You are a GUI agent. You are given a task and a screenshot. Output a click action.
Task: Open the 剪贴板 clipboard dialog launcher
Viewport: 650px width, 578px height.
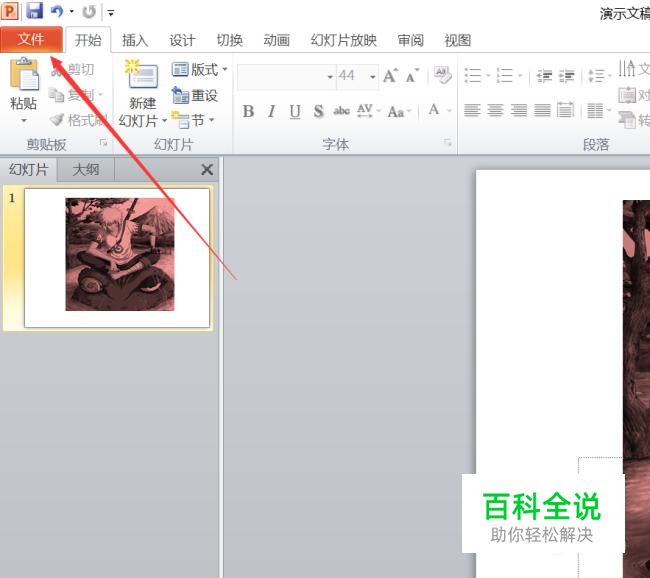coord(104,143)
